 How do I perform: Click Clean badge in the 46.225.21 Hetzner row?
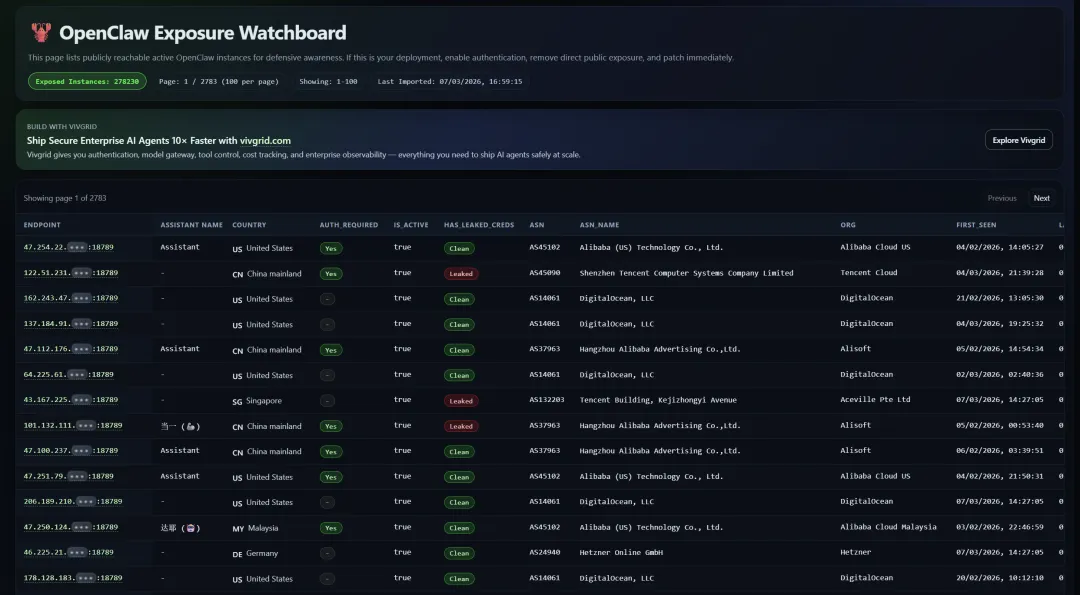pyautogui.click(x=459, y=553)
